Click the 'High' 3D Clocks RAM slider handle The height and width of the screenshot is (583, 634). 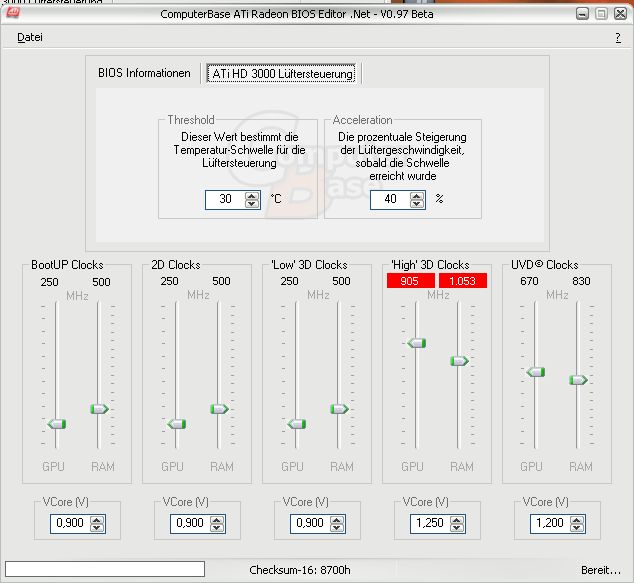[459, 361]
